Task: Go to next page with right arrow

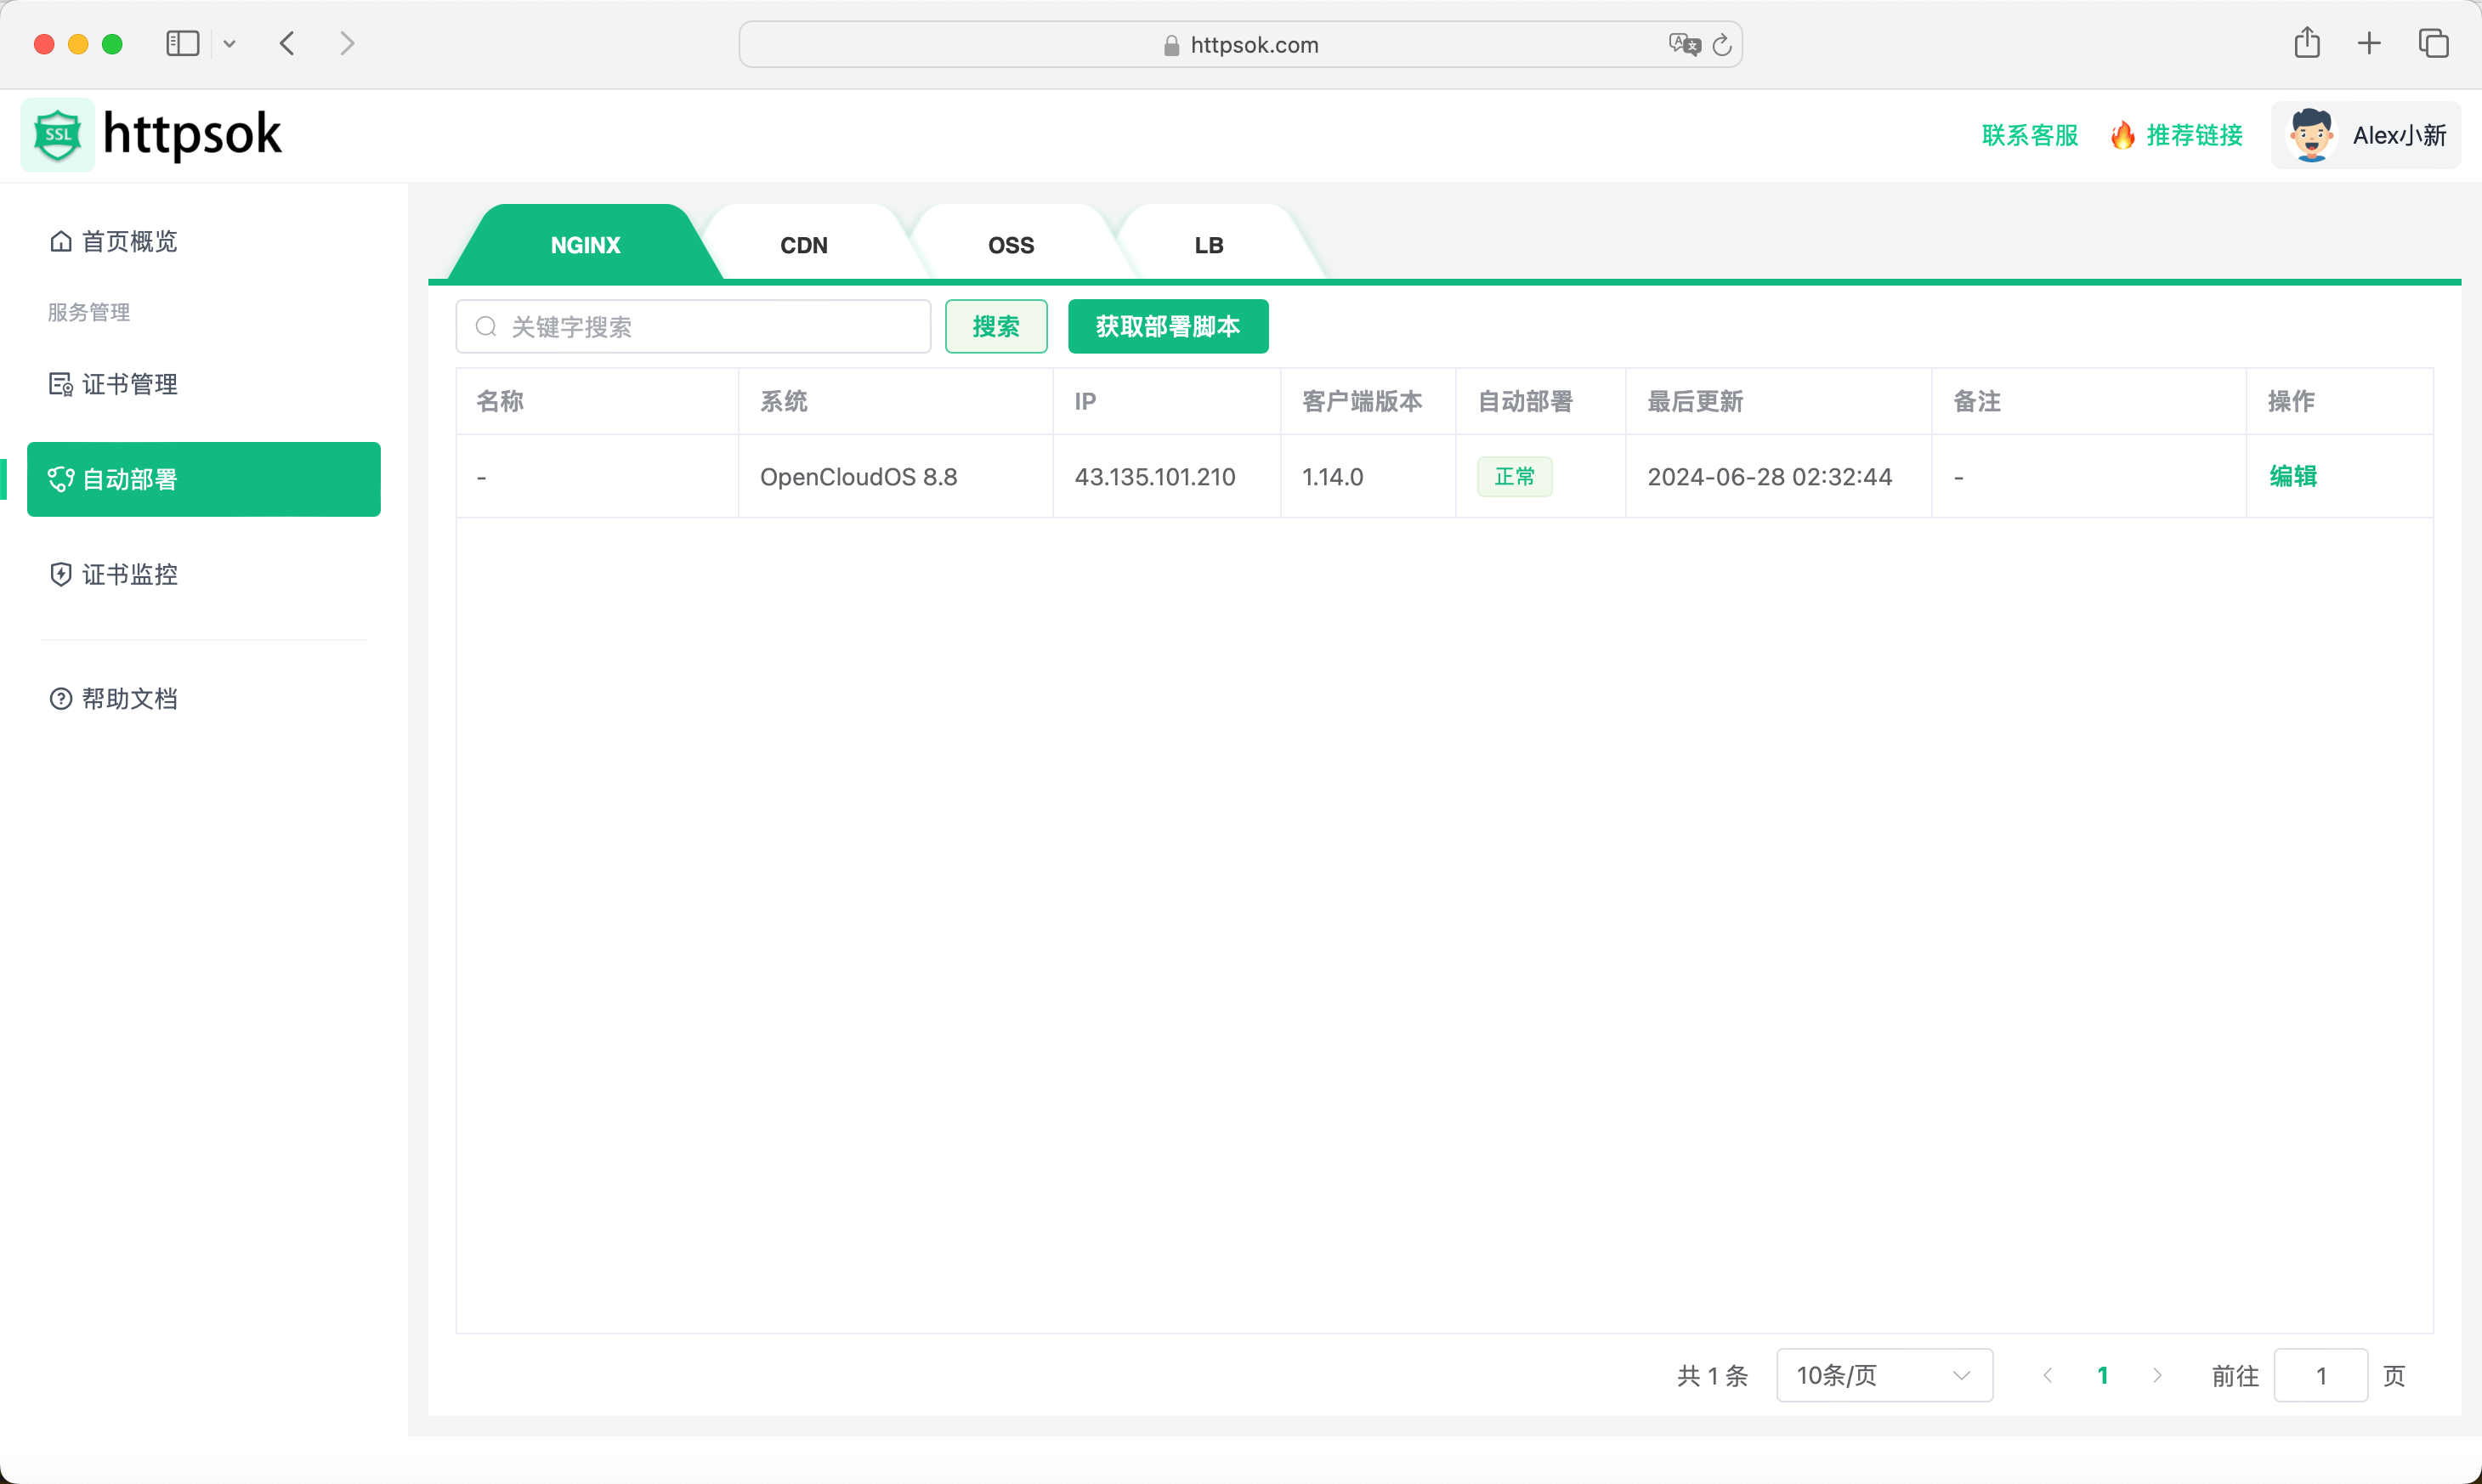Action: pyautogui.click(x=2158, y=1375)
